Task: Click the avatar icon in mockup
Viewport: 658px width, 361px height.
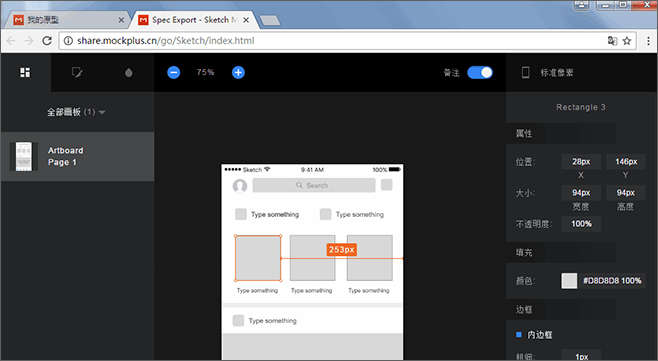Action: [x=240, y=186]
